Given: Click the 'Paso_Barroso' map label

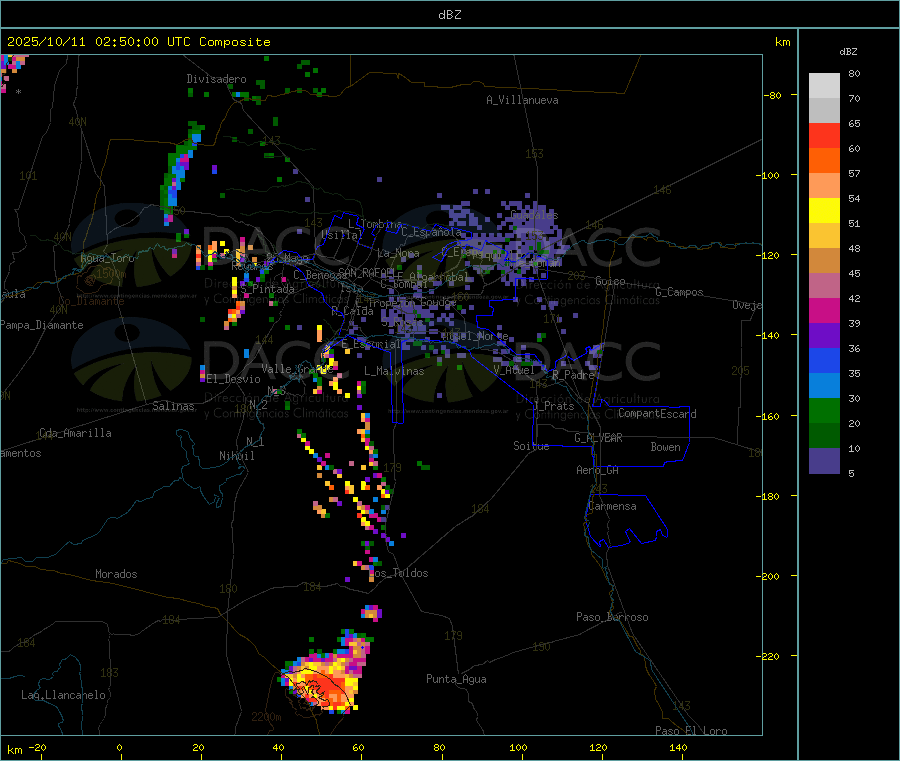Looking at the screenshot, I should click(612, 617).
